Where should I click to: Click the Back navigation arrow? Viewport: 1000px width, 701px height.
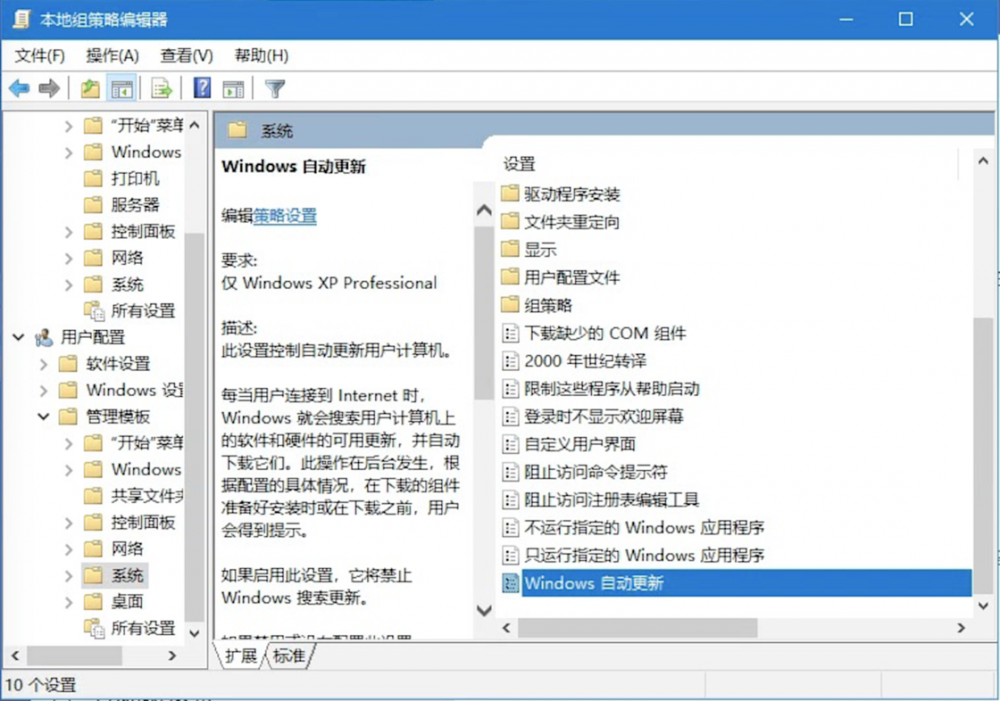18,88
